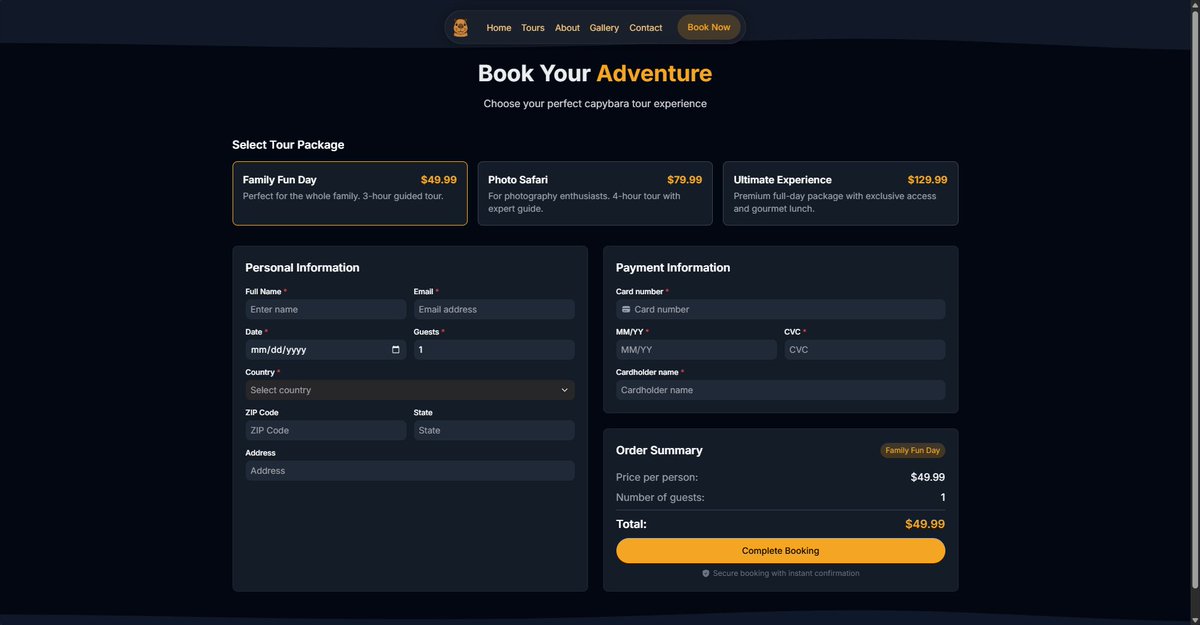This screenshot has height=625, width=1200.
Task: Go to Home in navigation bar
Action: coord(499,28)
